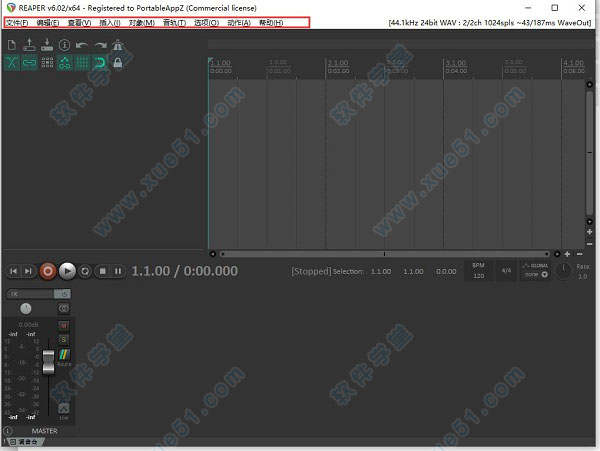
Task: Click horizontal zoom-out minus button
Action: 580,254
